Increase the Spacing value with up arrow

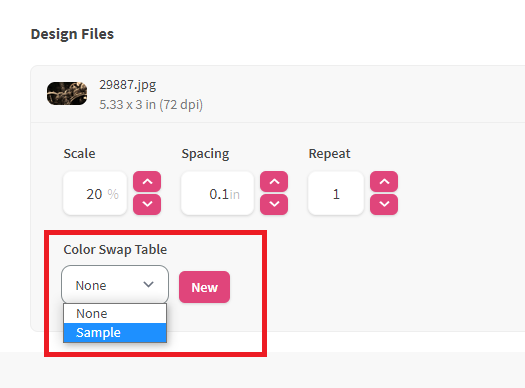tap(274, 182)
